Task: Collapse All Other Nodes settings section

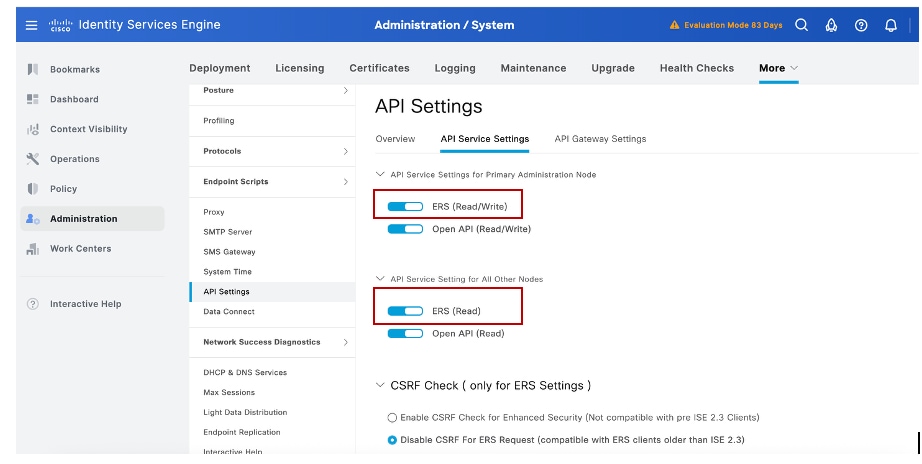Action: [x=380, y=279]
